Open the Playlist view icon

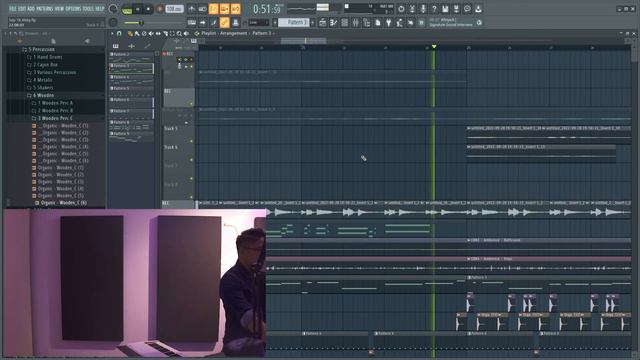click(322, 23)
